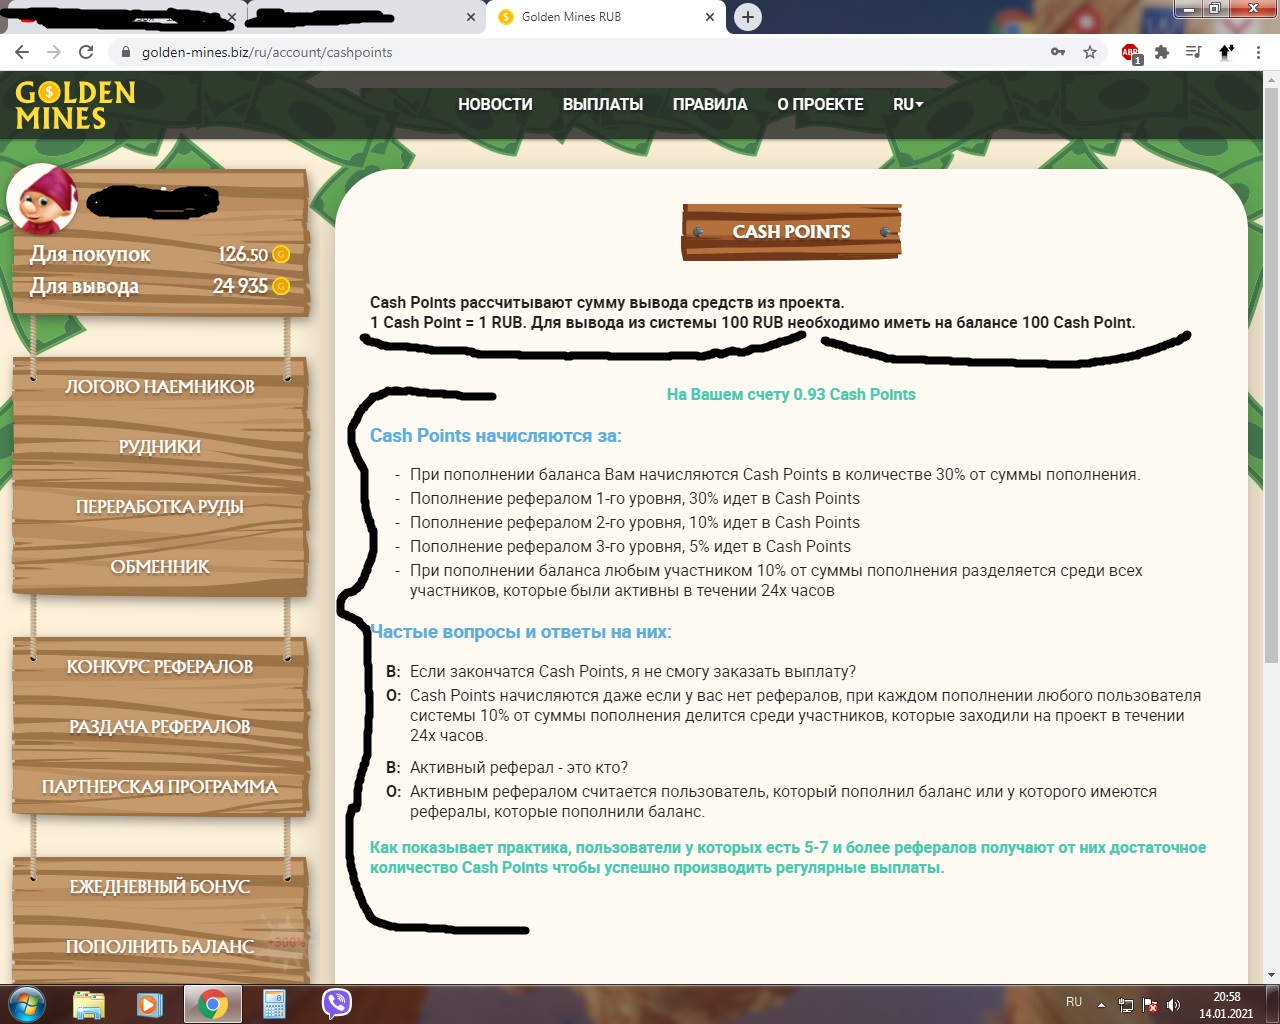Image resolution: width=1280 pixels, height=1024 pixels.
Task: Open Windows Explorer from taskbar
Action: (x=89, y=1004)
